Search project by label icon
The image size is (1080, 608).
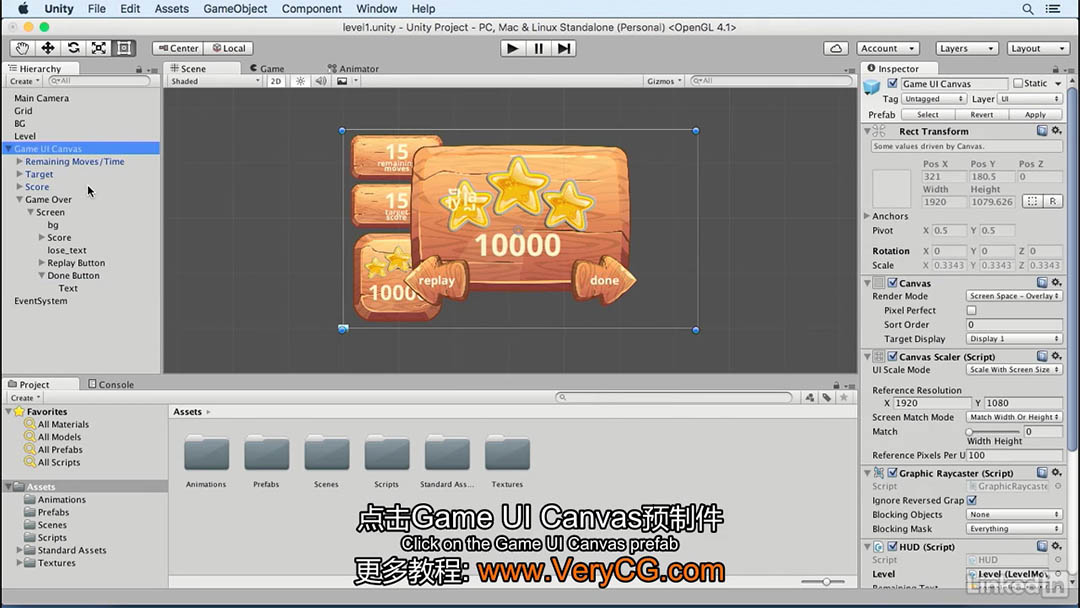827,397
